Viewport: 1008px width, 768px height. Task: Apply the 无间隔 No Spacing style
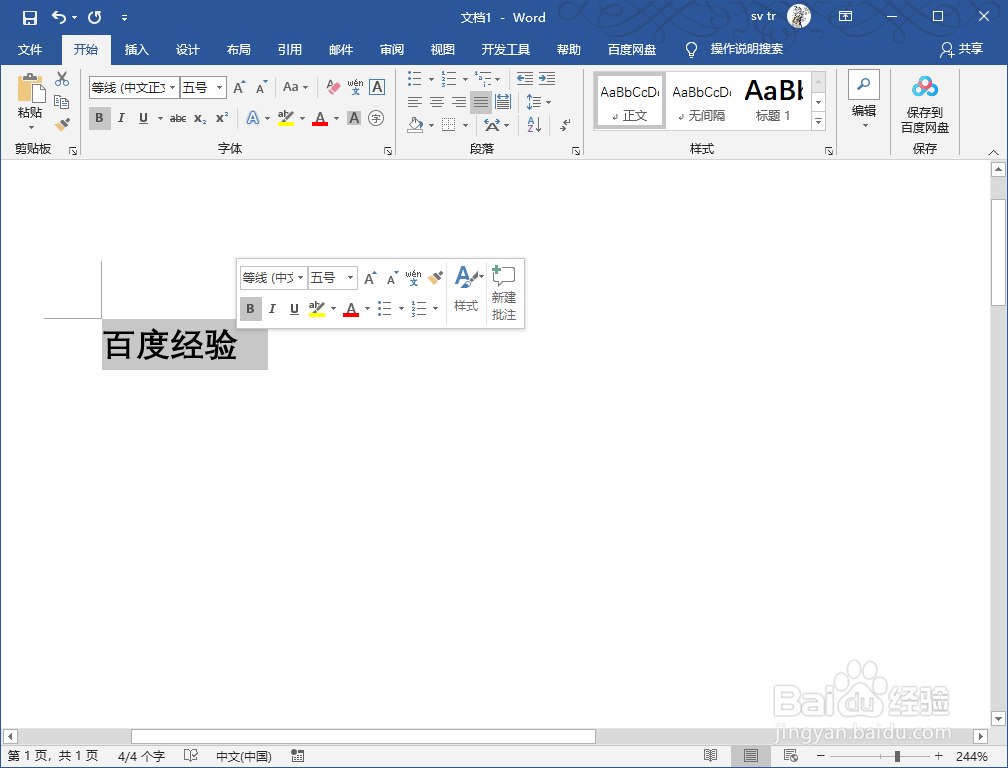[x=701, y=100]
